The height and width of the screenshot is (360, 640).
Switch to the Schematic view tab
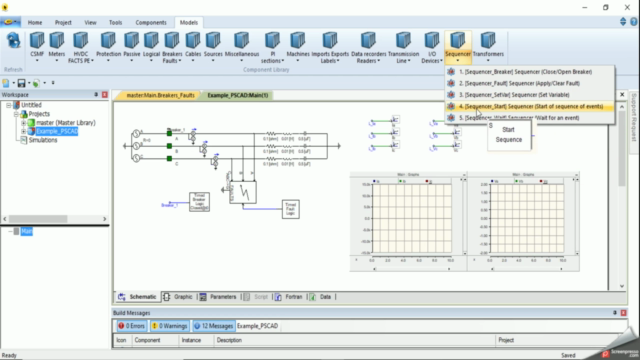138,297
